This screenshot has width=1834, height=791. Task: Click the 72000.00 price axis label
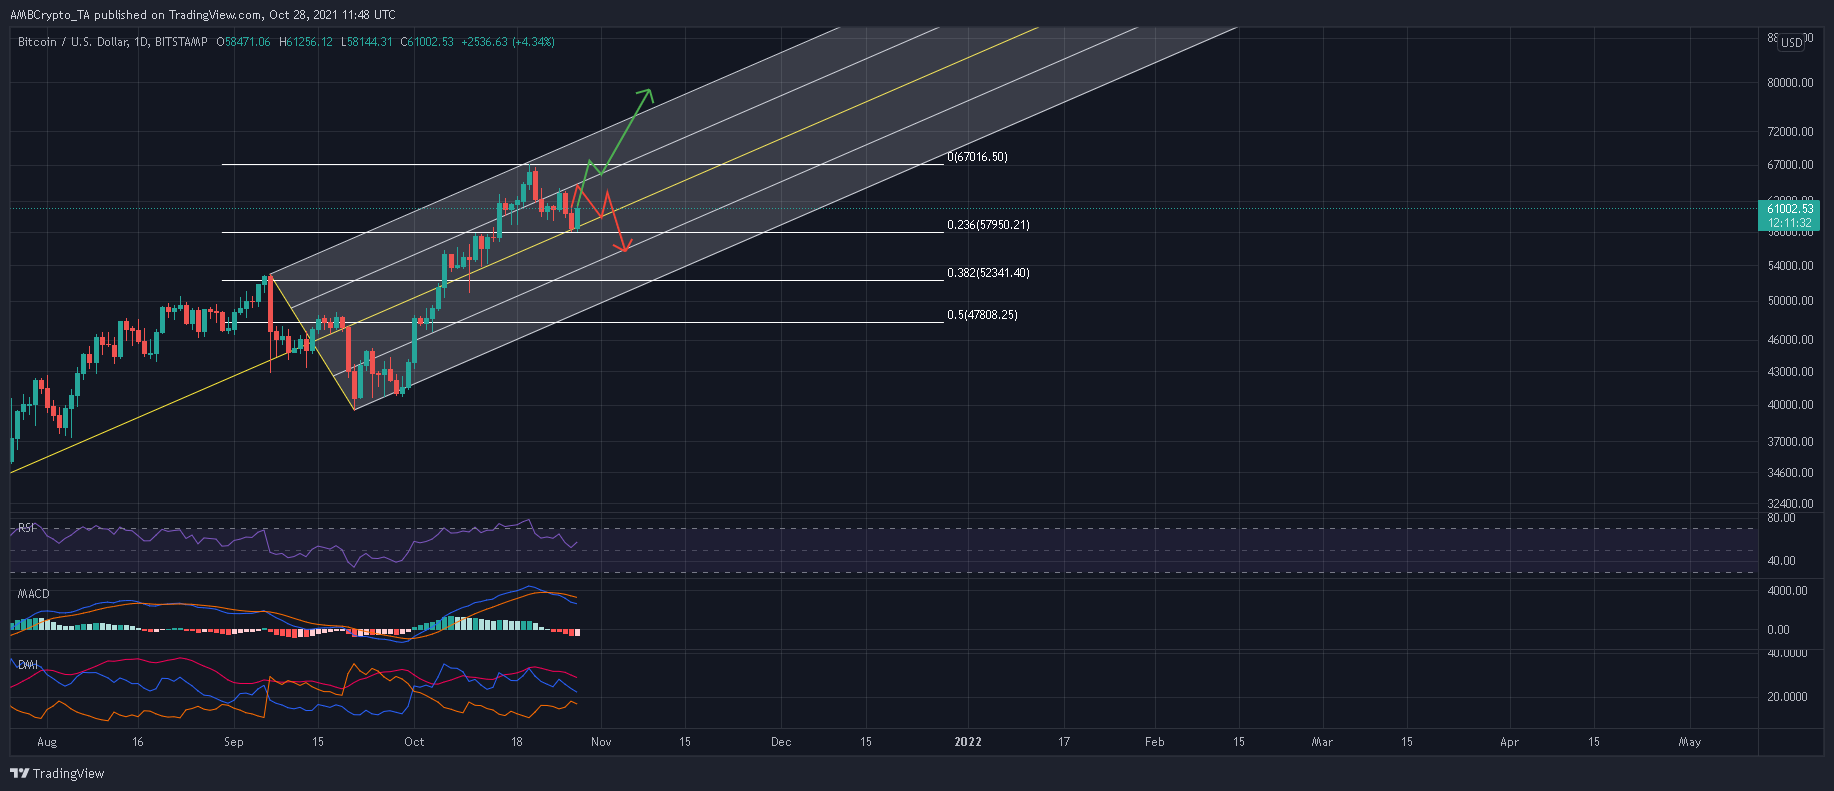1790,132
